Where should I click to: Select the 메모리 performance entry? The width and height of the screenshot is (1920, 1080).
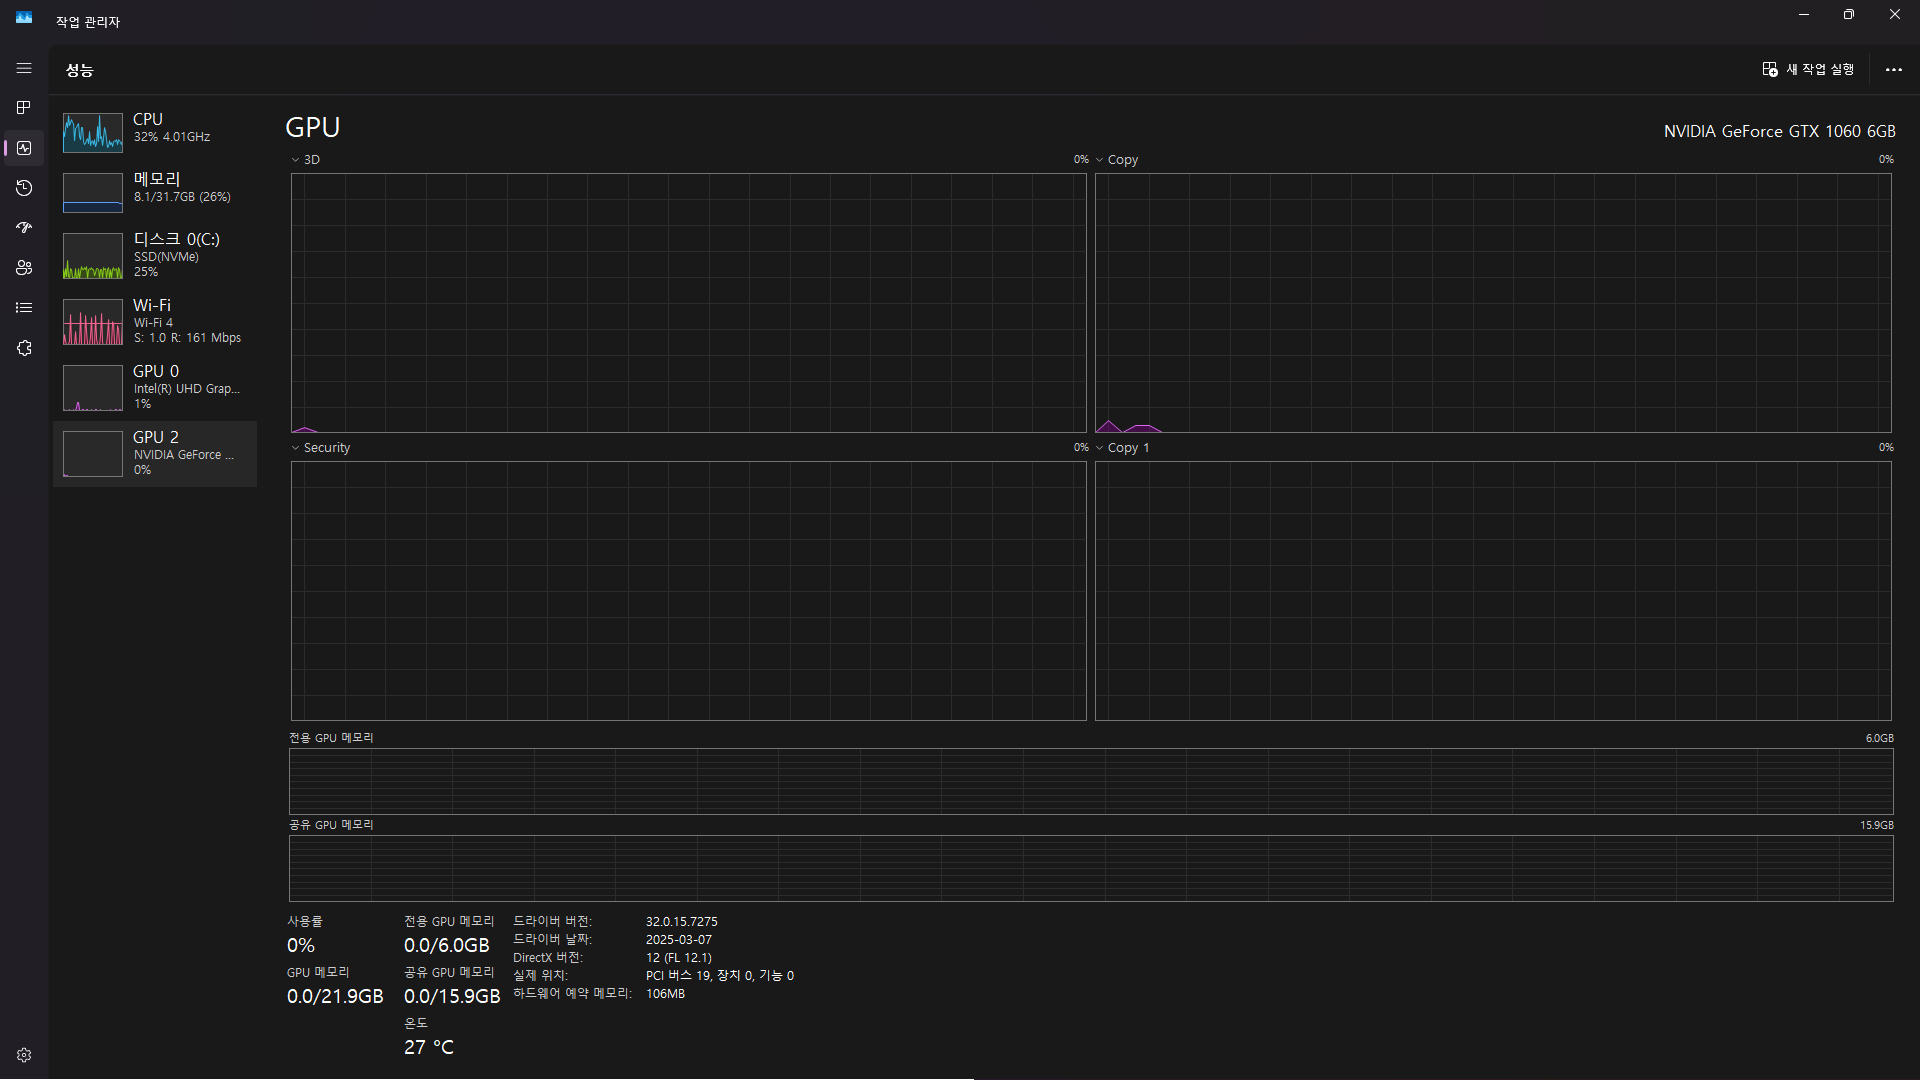click(155, 191)
